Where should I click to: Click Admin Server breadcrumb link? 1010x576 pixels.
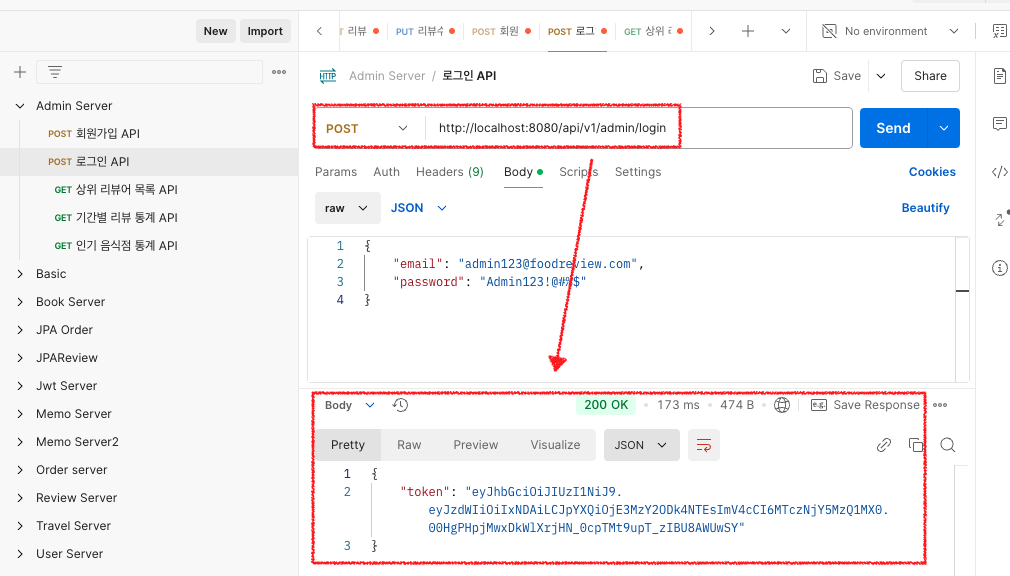point(387,76)
